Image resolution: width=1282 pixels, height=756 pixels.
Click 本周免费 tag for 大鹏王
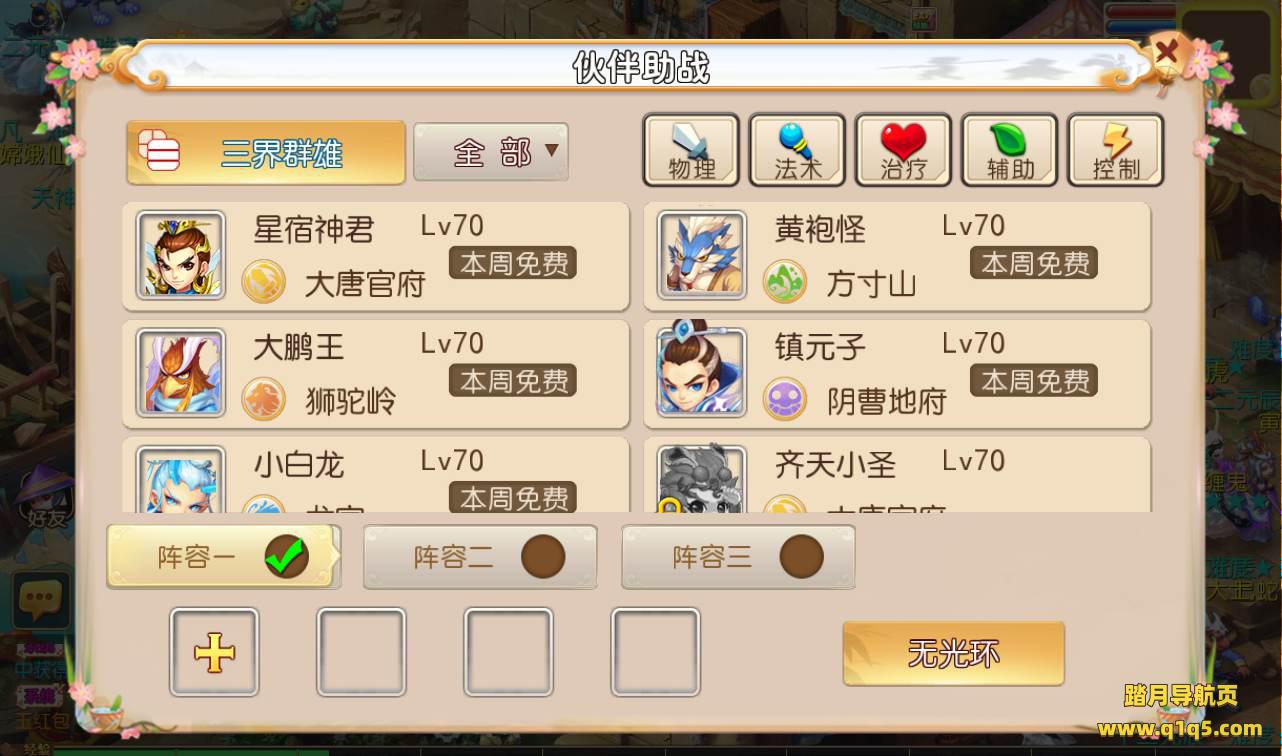[x=513, y=381]
